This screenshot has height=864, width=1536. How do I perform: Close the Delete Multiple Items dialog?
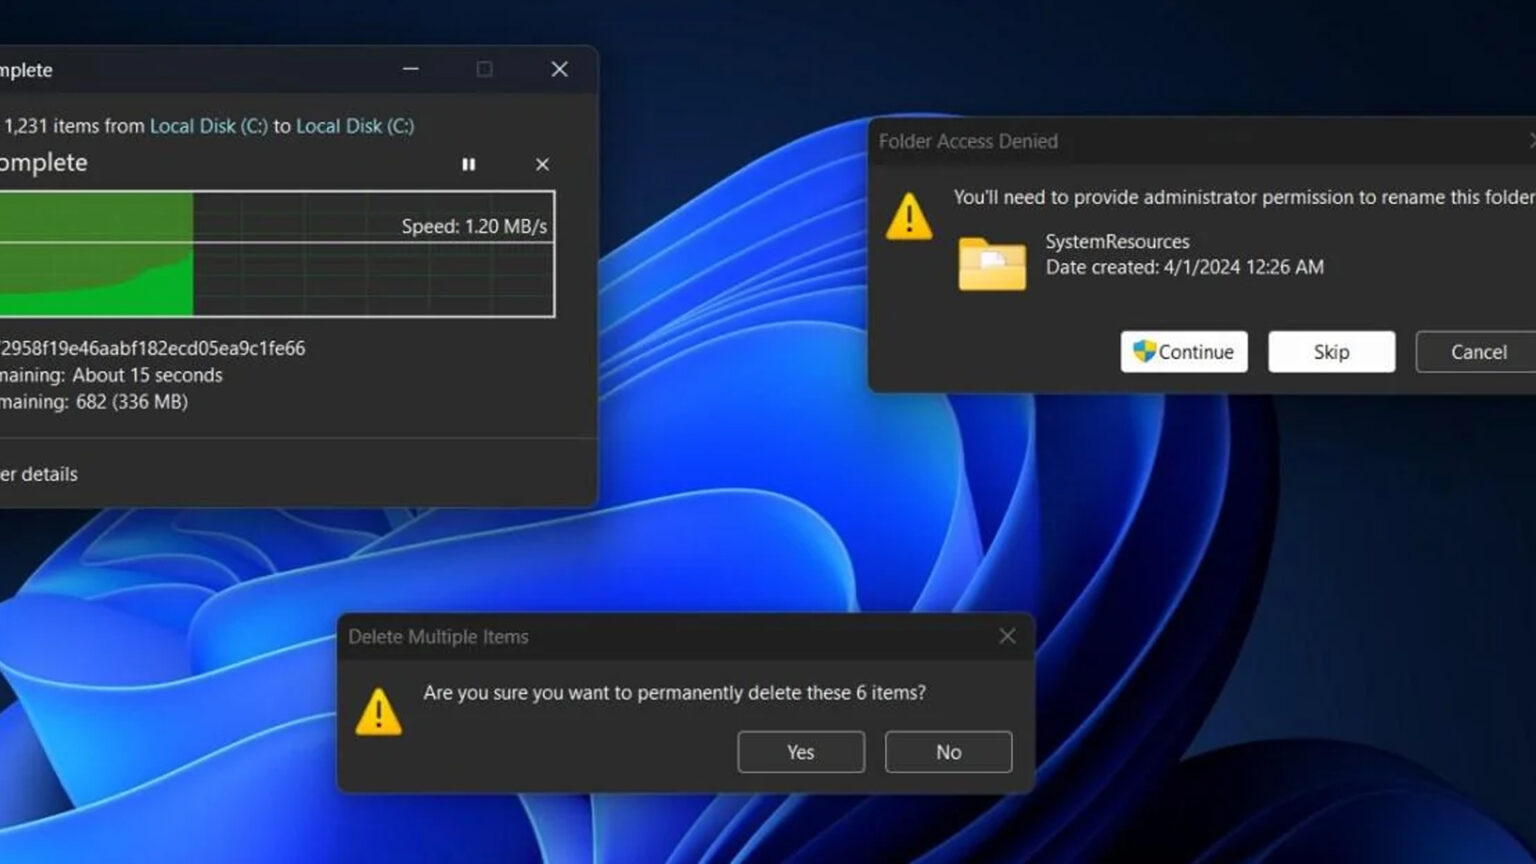[1007, 636]
